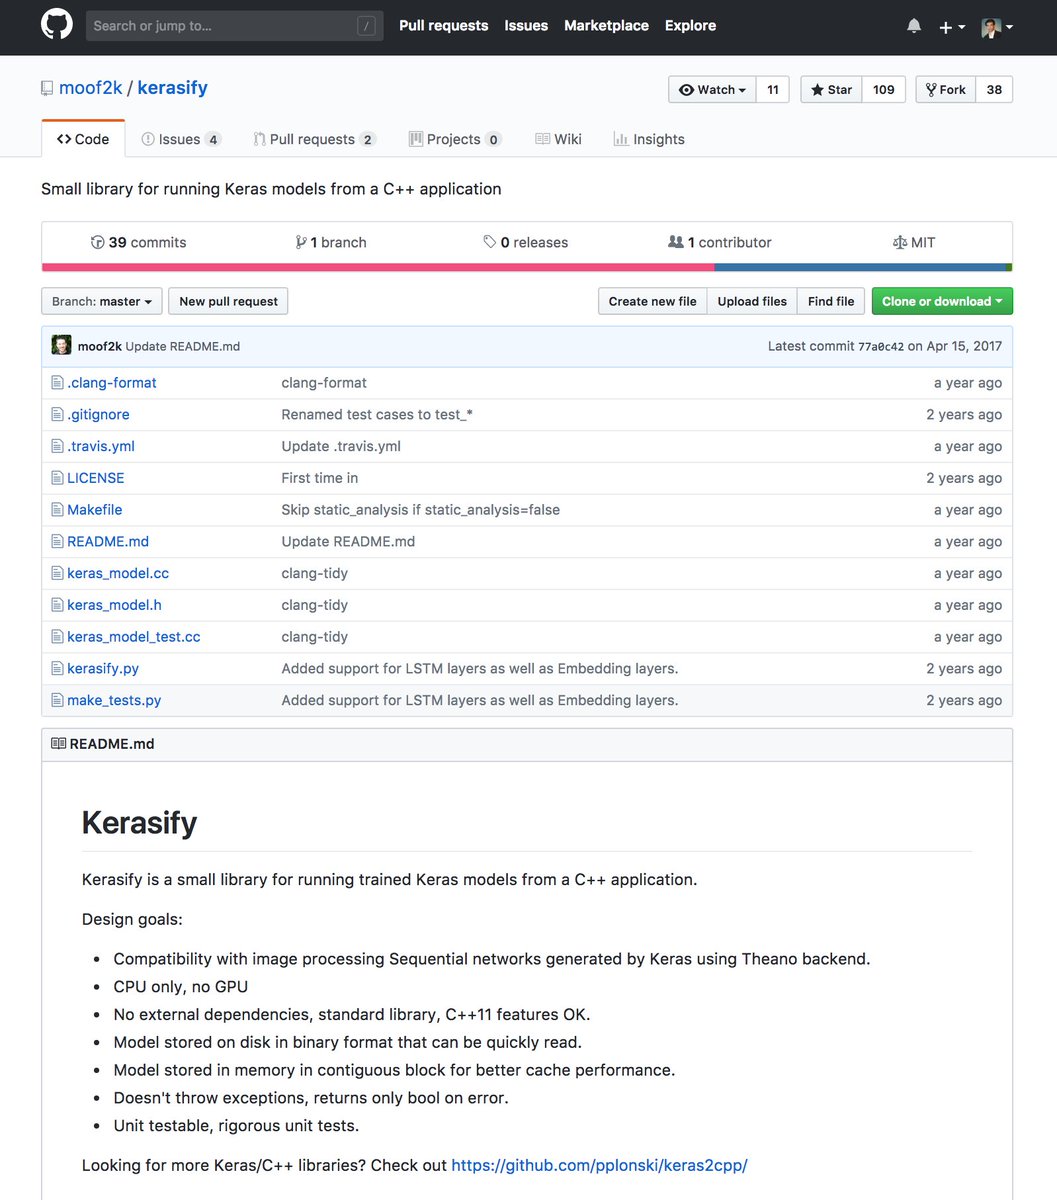Open keras_model.h file
1057x1200 pixels.
tap(114, 605)
